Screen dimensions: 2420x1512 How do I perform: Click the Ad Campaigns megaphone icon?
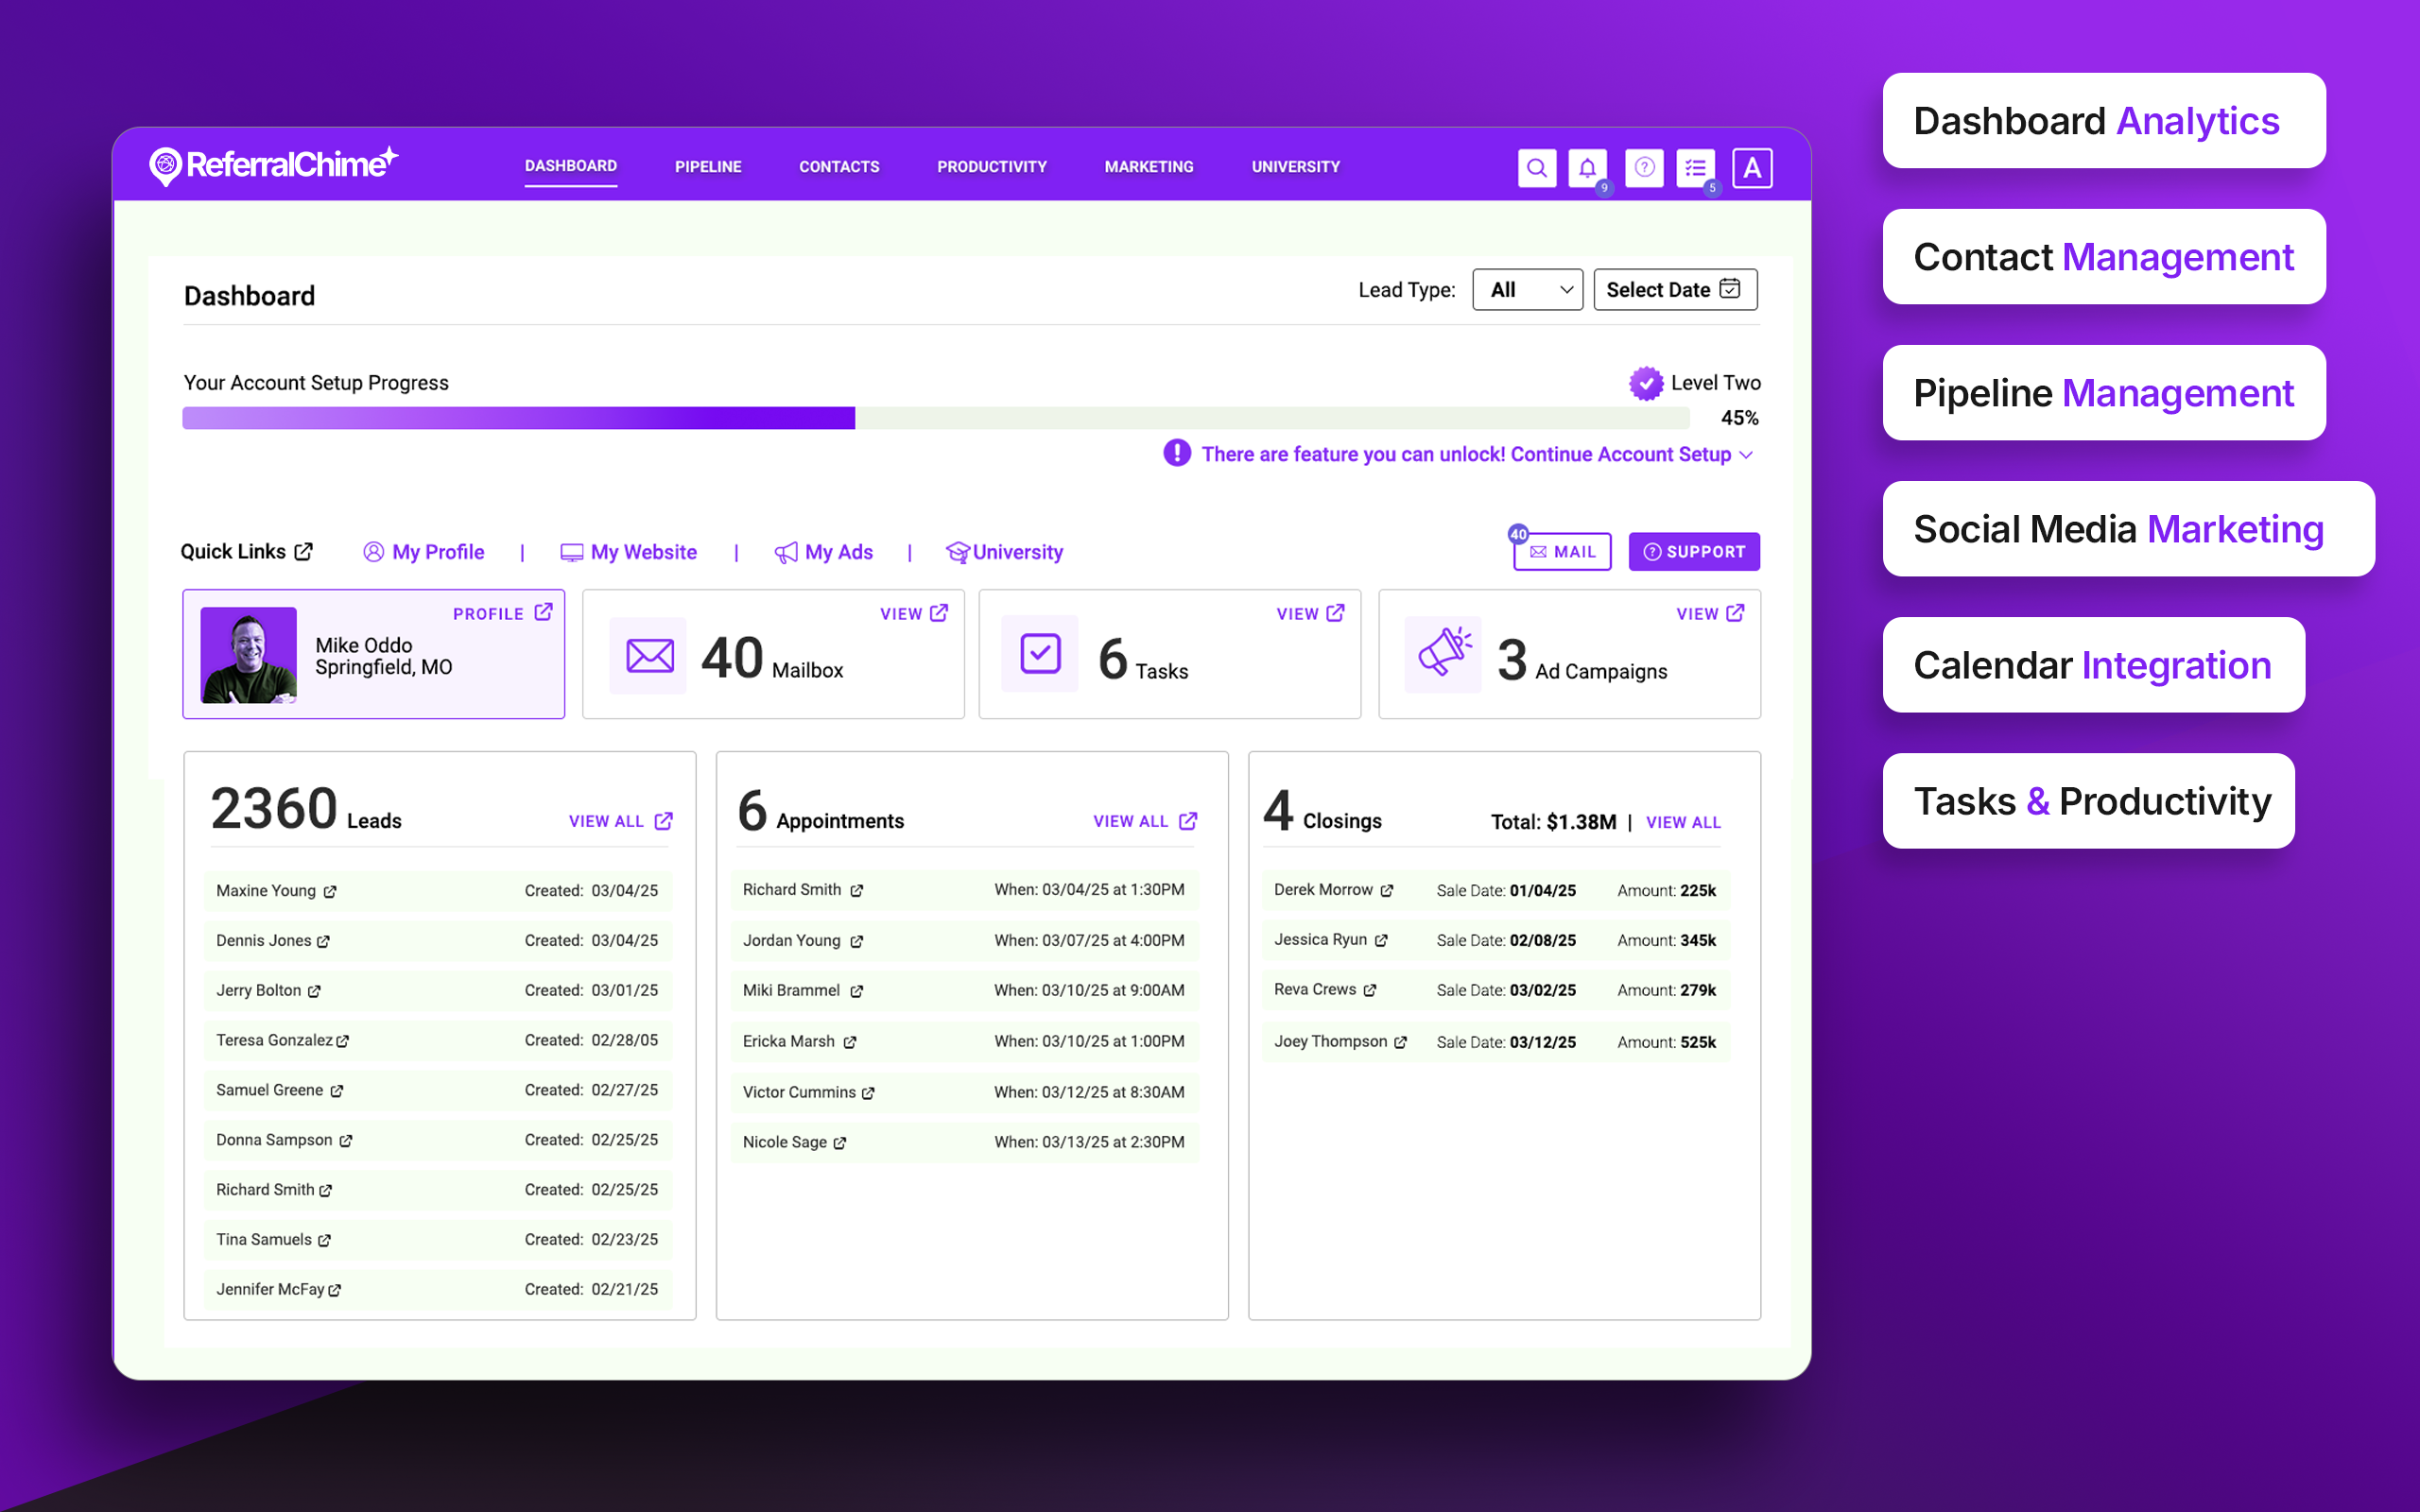[x=1443, y=654]
